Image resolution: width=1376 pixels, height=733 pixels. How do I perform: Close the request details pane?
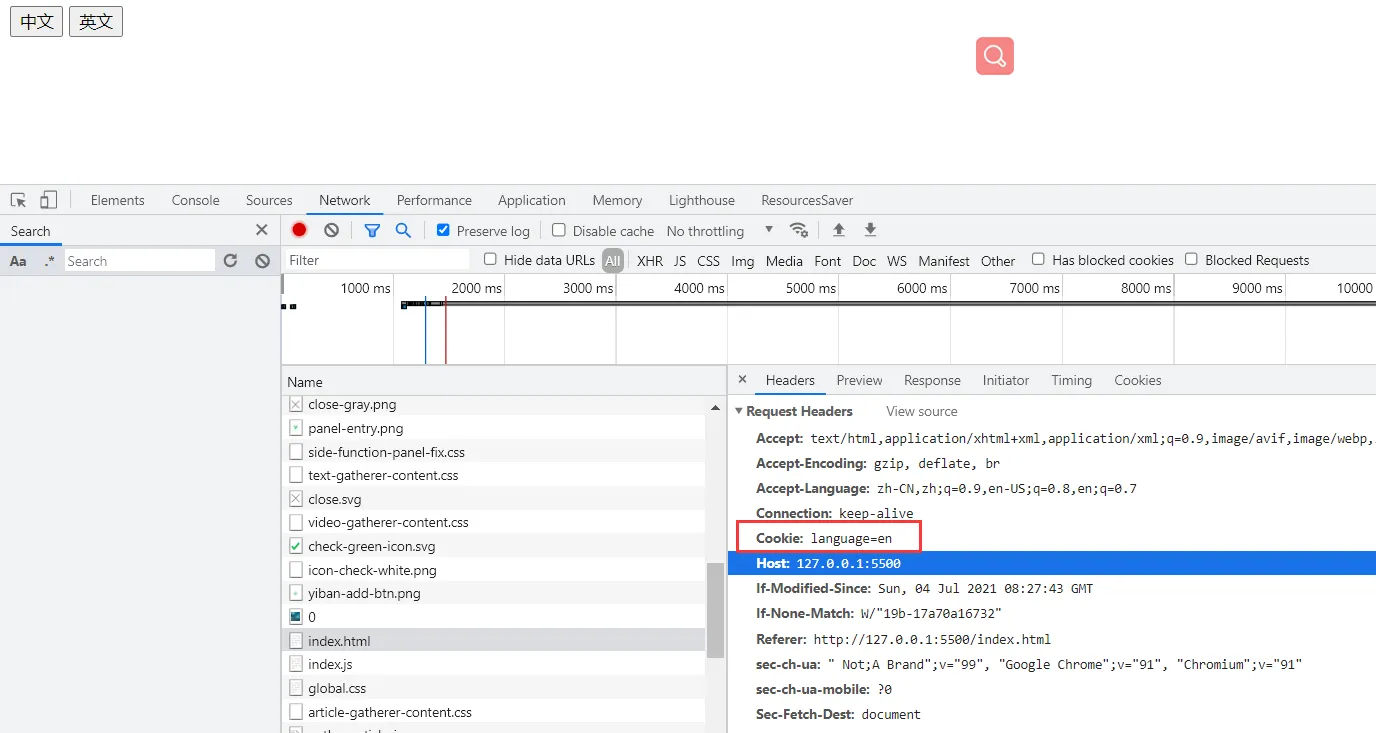742,380
